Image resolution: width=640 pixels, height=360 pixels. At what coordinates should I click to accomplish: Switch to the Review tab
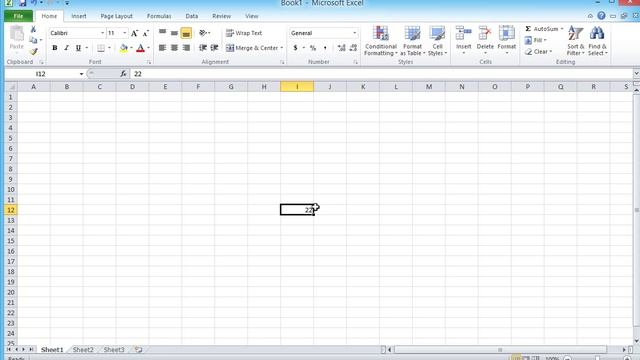point(221,16)
